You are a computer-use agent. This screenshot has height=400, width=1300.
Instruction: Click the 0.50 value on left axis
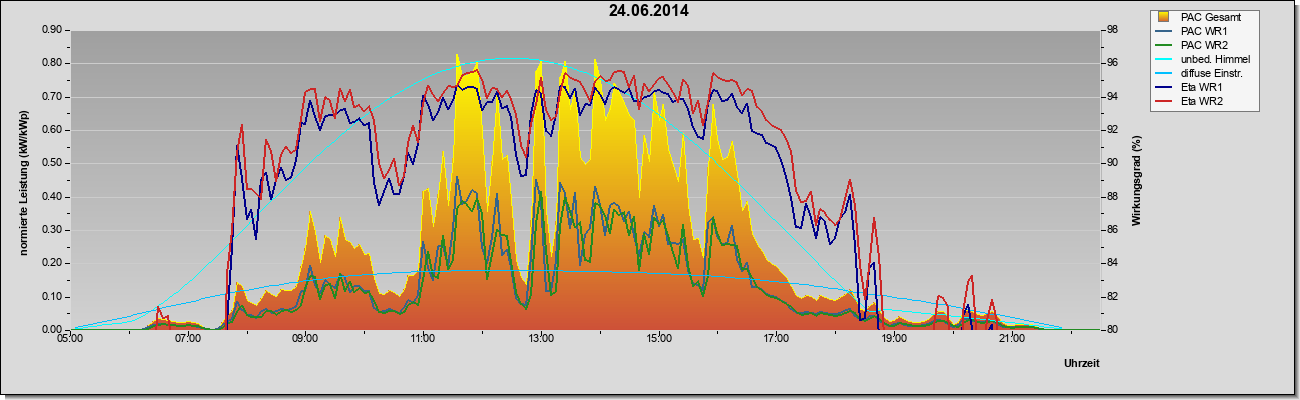[x=53, y=163]
